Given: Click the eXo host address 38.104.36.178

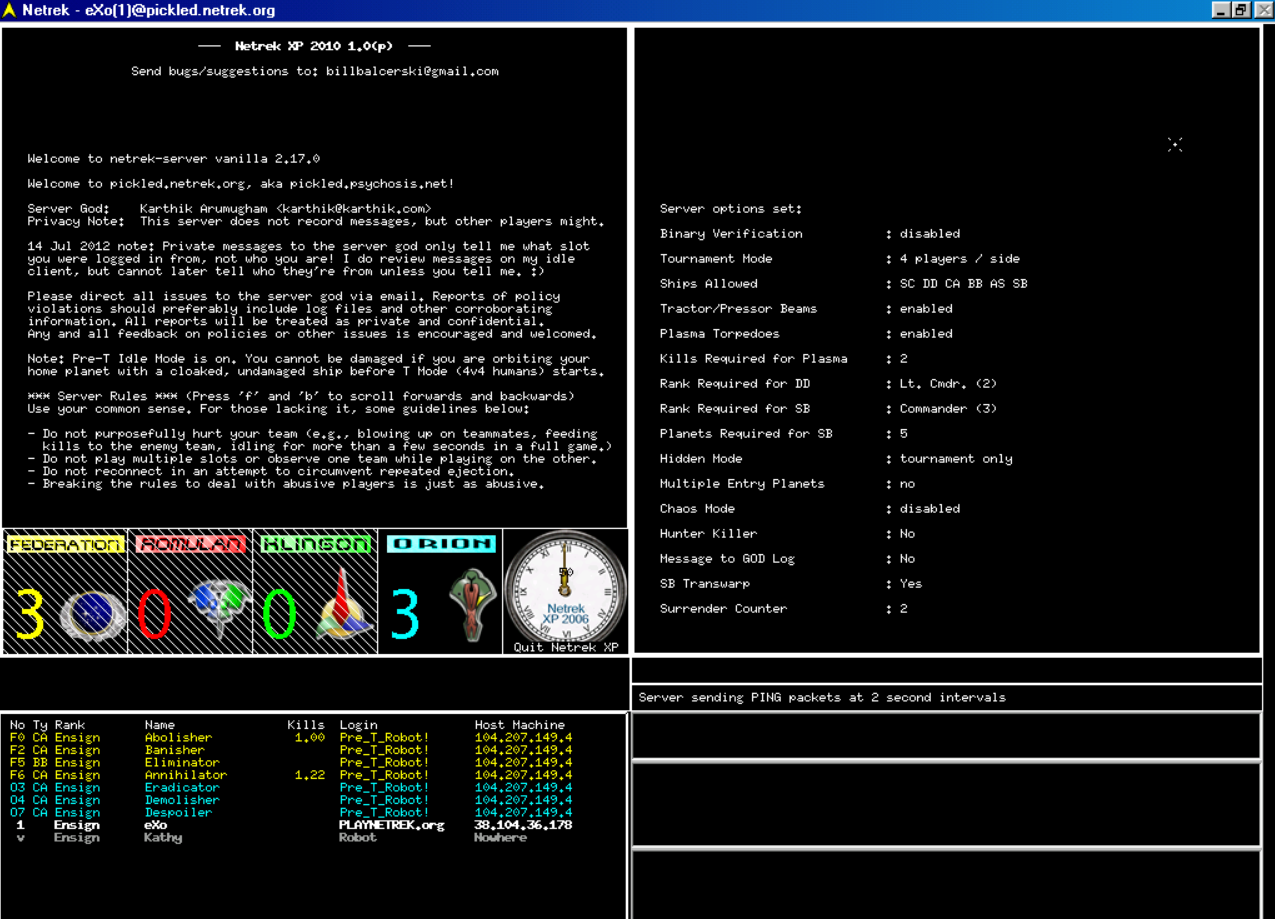Looking at the screenshot, I should pyautogui.click(x=523, y=825).
